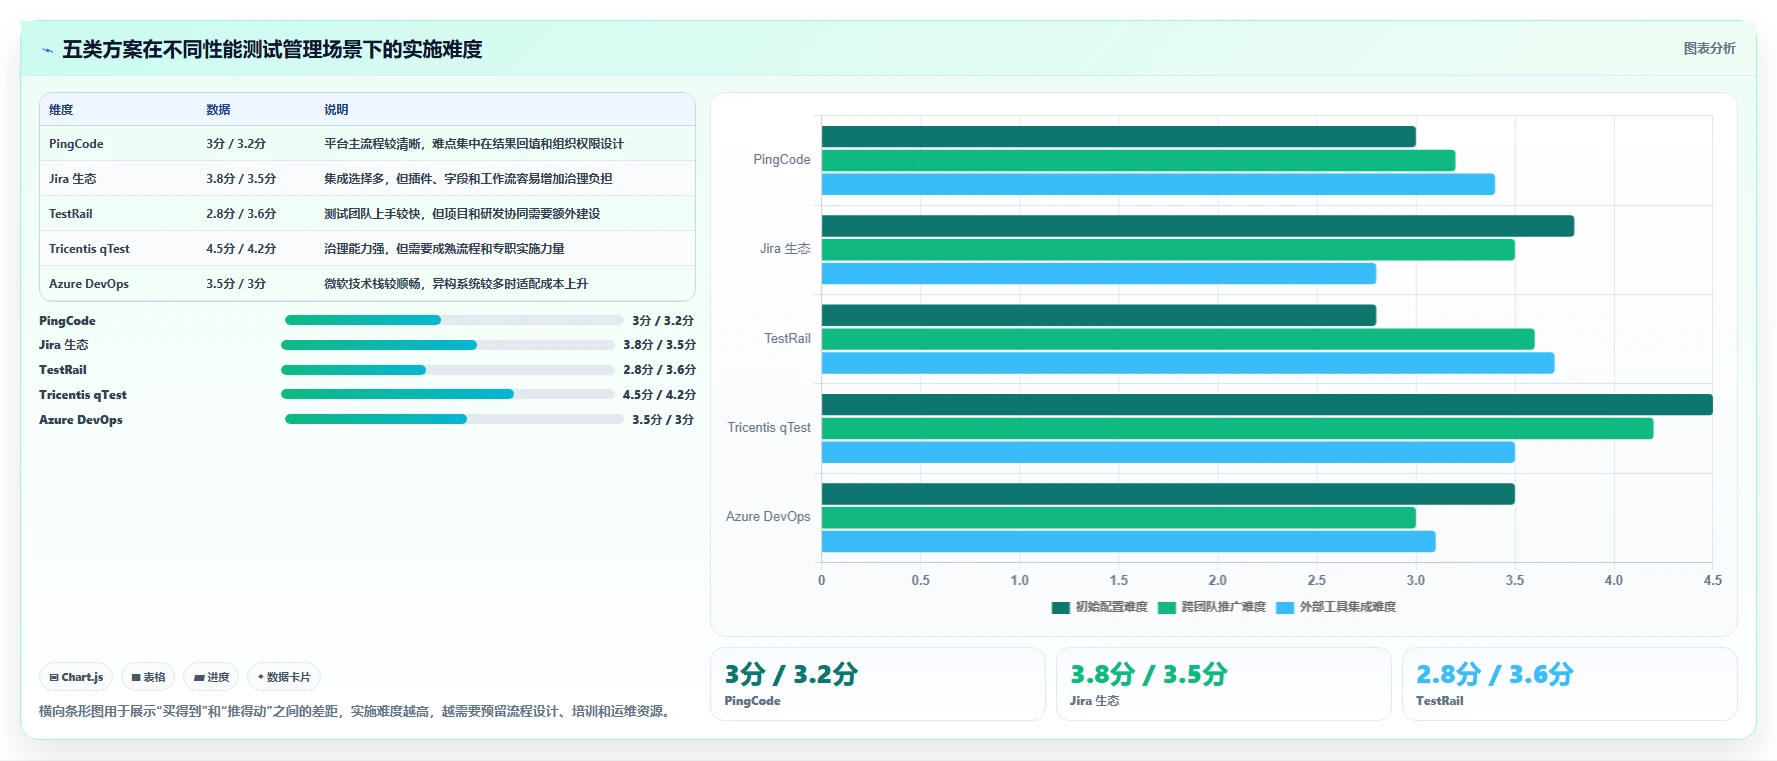Viewport: 1777px width, 761px height.
Task: Click the 4.5 tick on chart x-axis
Action: (x=1713, y=580)
